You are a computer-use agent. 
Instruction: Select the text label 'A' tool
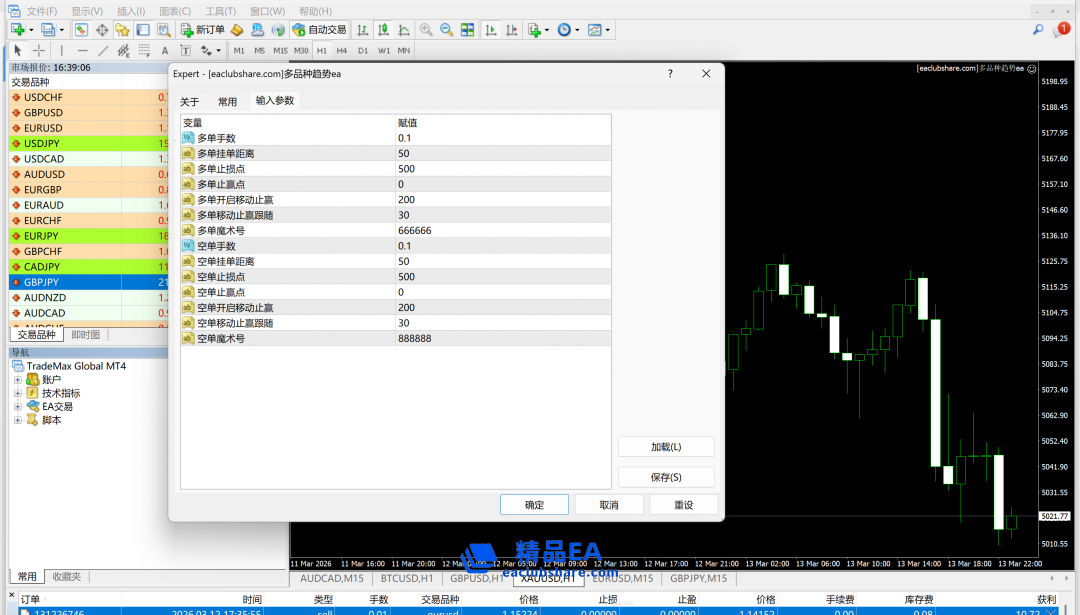(x=165, y=50)
